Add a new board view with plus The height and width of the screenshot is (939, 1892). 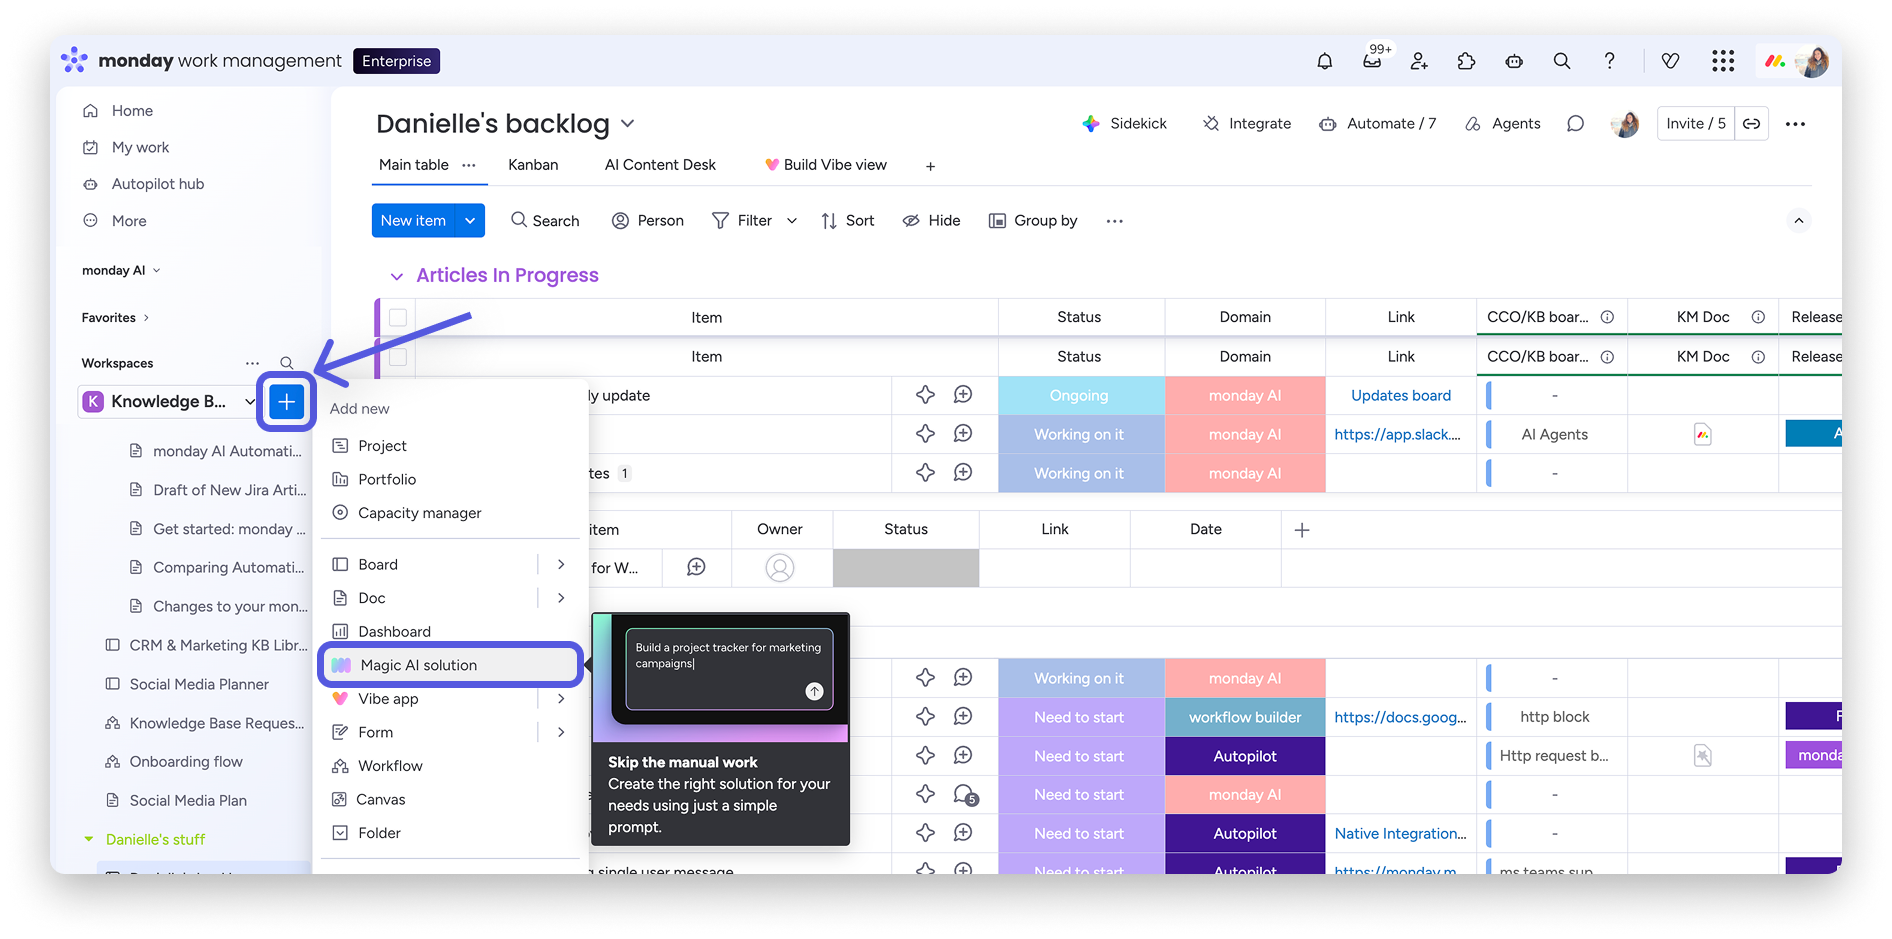click(930, 166)
